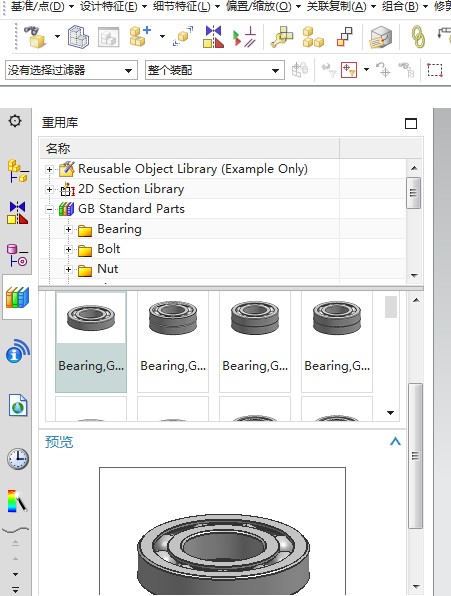The image size is (451, 596).
Task: Click thumbnail list down arrow
Action: pyautogui.click(x=391, y=413)
